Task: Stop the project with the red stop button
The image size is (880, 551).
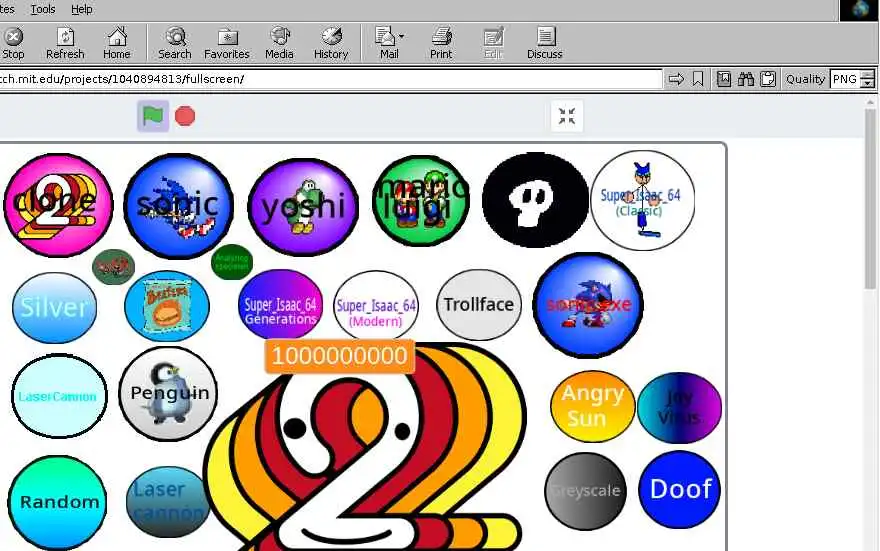Action: [185, 116]
